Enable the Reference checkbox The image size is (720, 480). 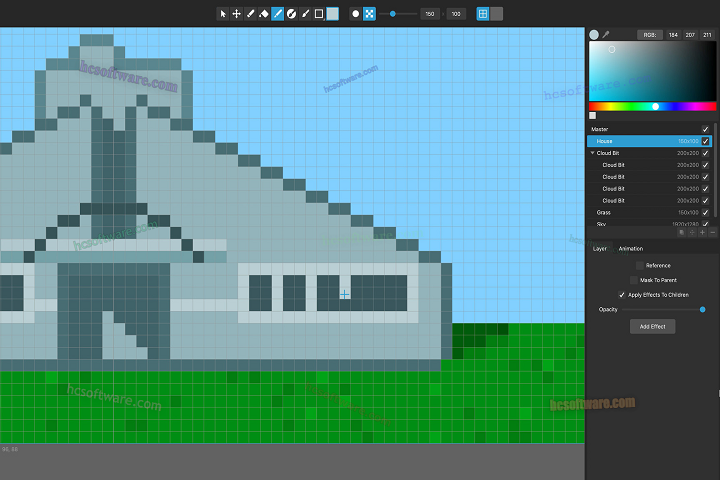[x=640, y=265]
